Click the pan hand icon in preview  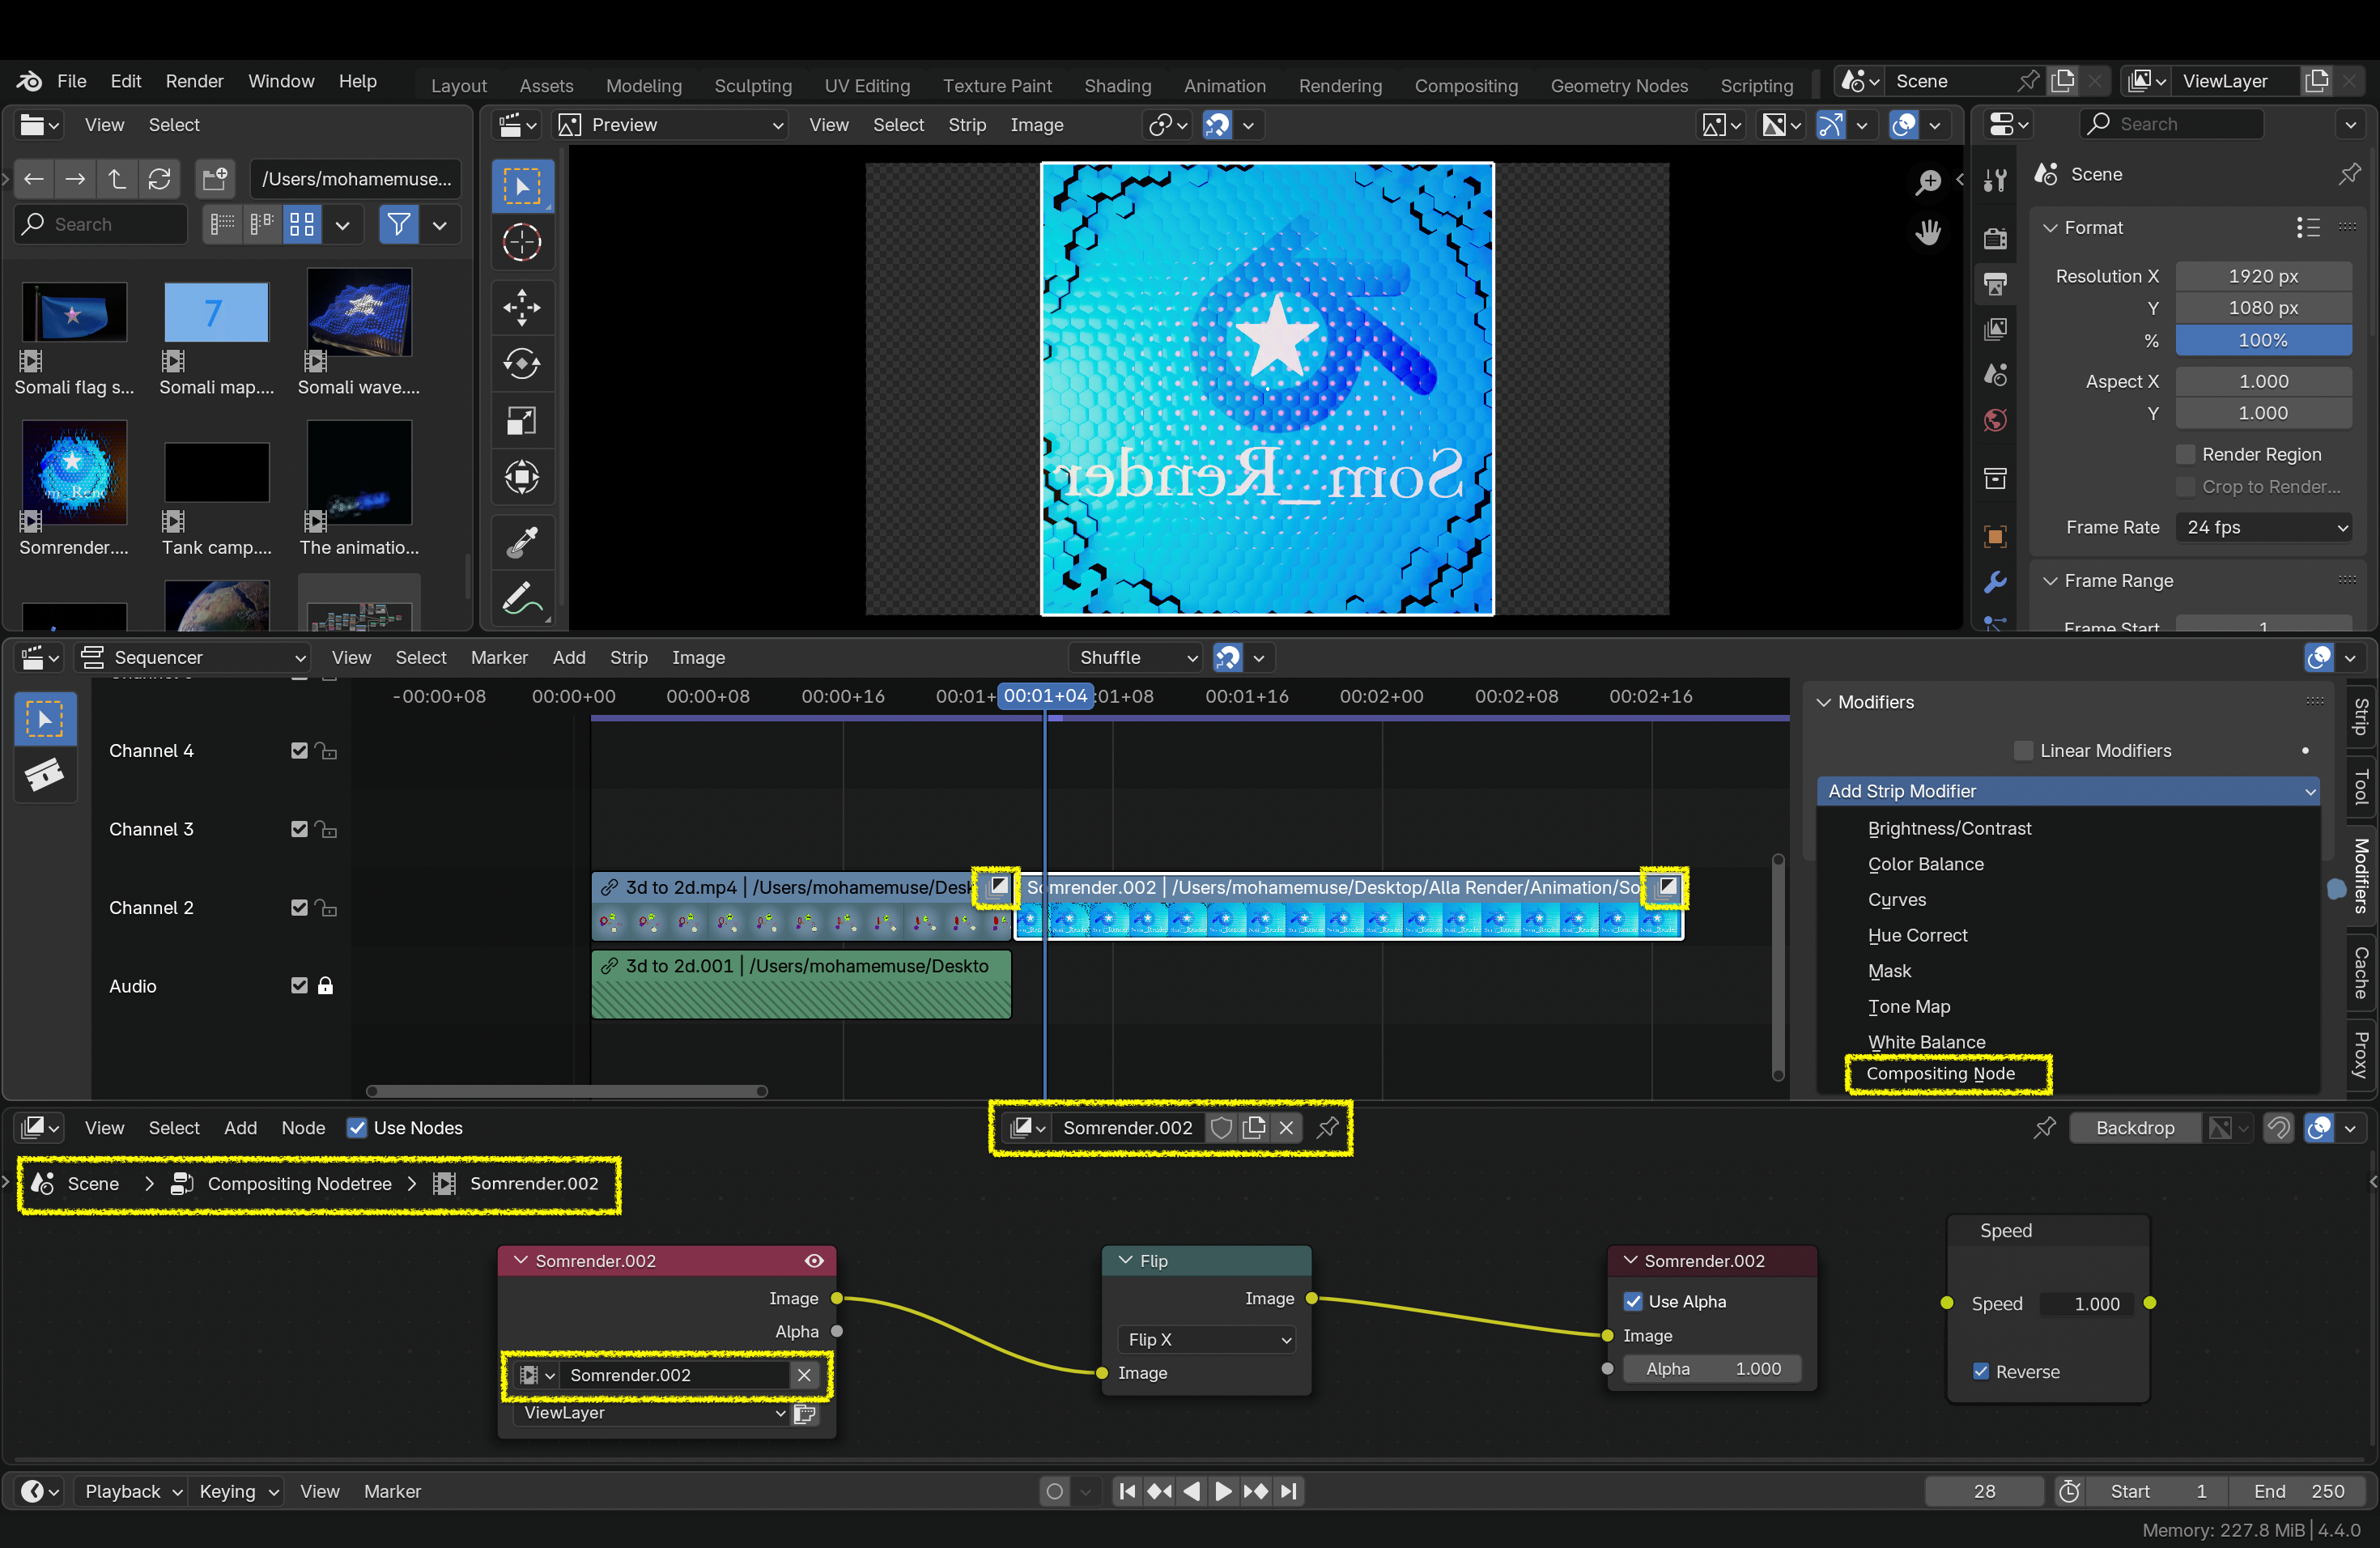click(1928, 233)
